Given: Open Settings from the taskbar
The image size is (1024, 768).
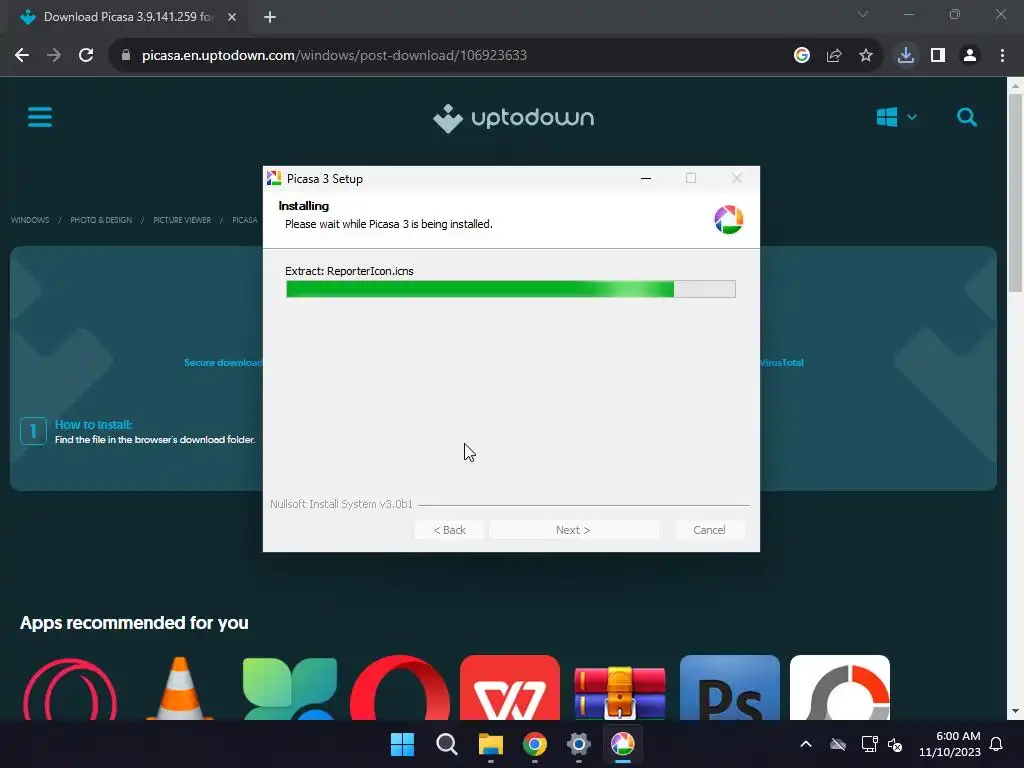Looking at the screenshot, I should pos(579,744).
